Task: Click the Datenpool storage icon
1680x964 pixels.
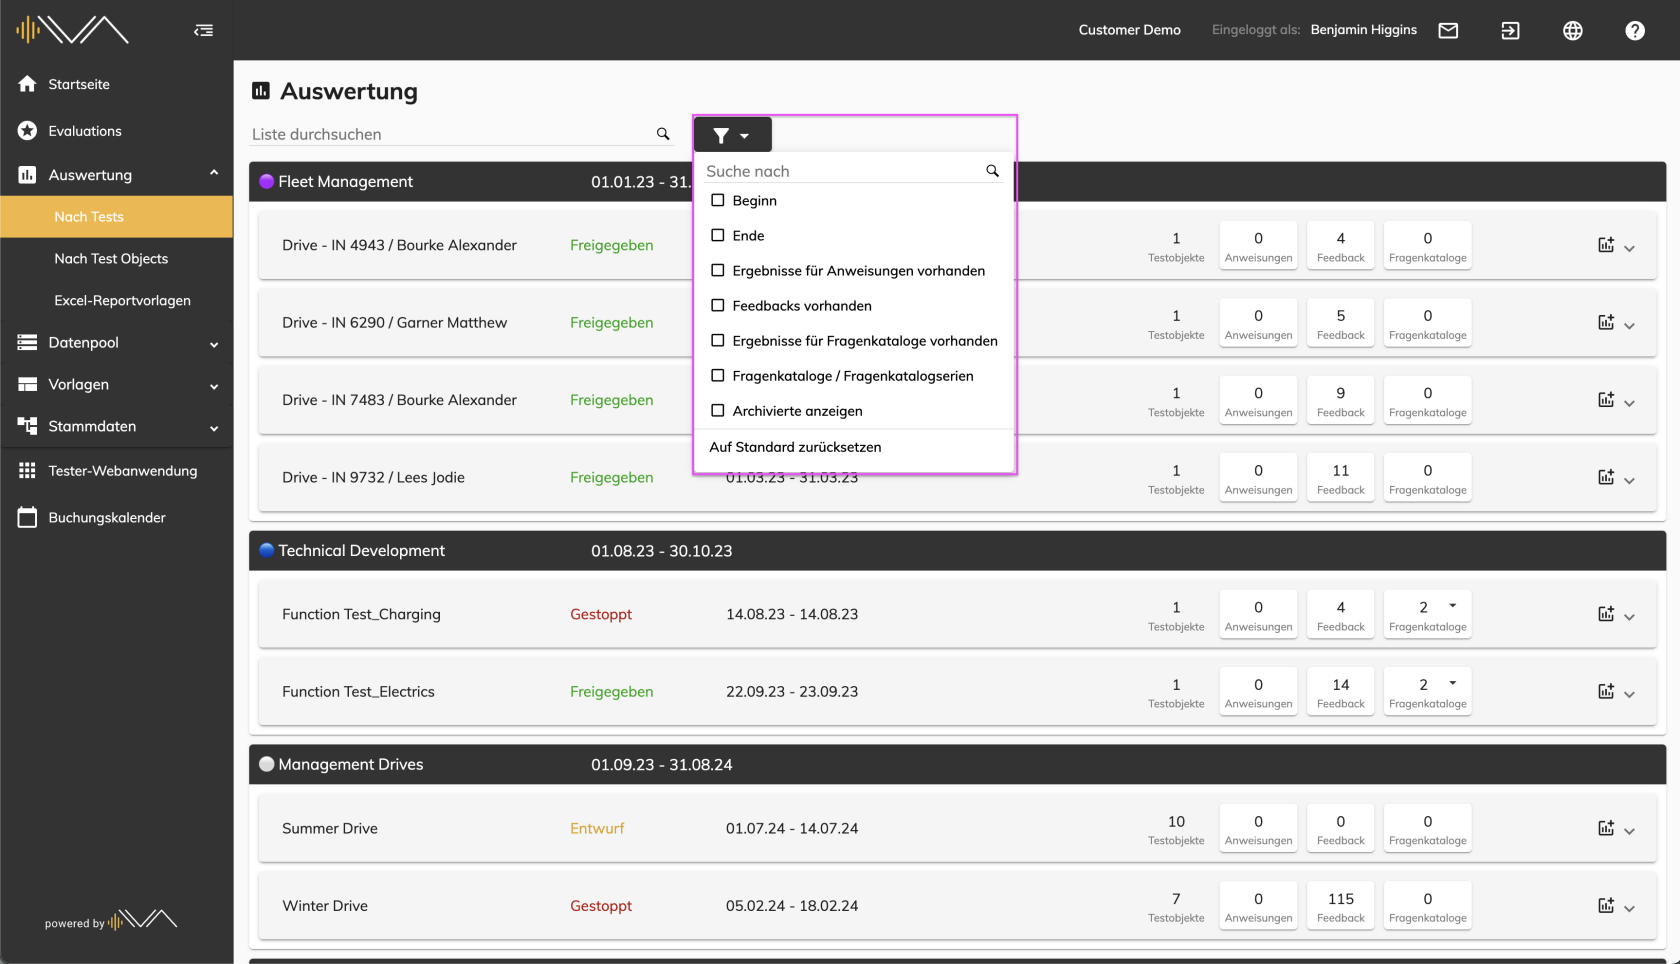Action: point(27,342)
